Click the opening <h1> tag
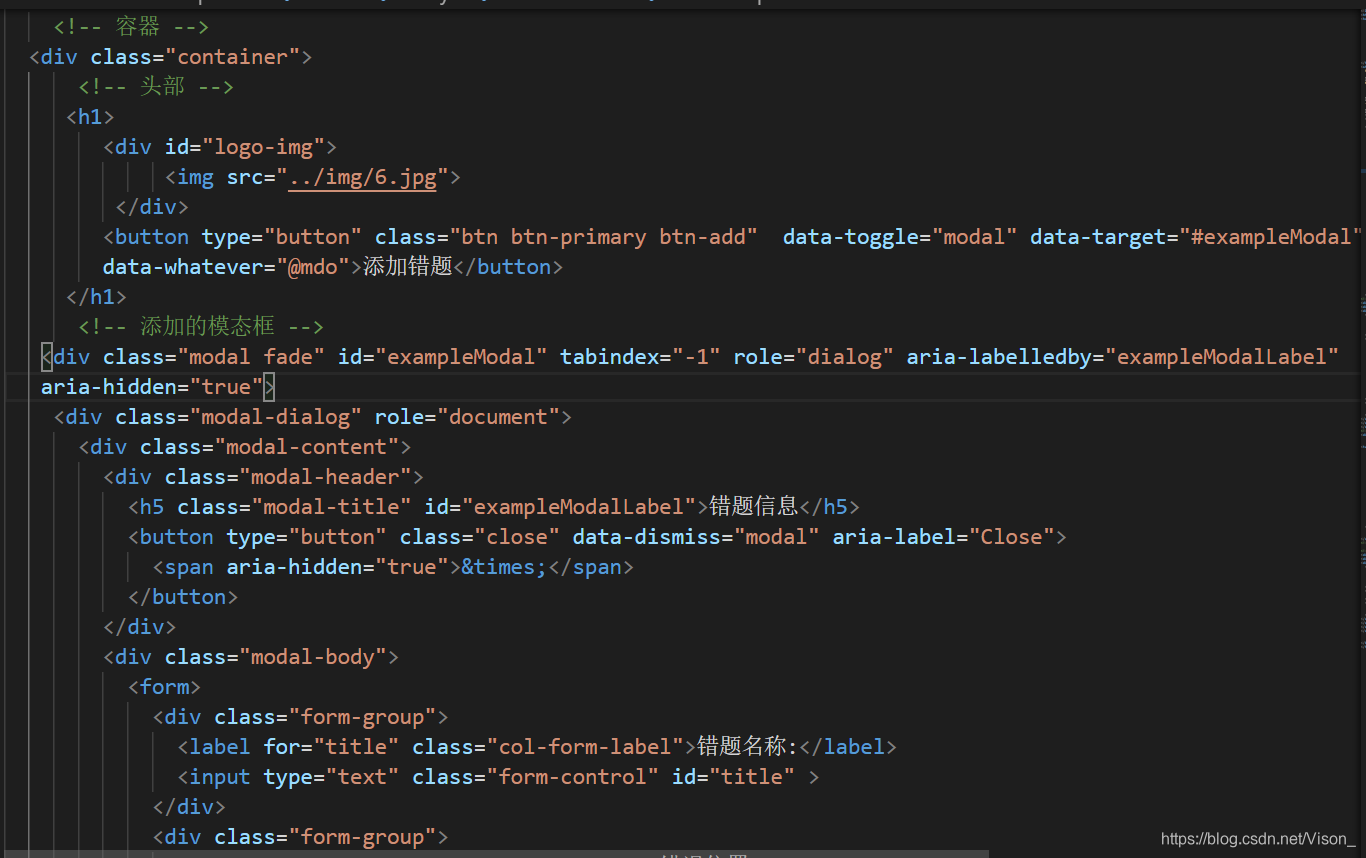Screen dimensions: 1366x858 (90, 117)
